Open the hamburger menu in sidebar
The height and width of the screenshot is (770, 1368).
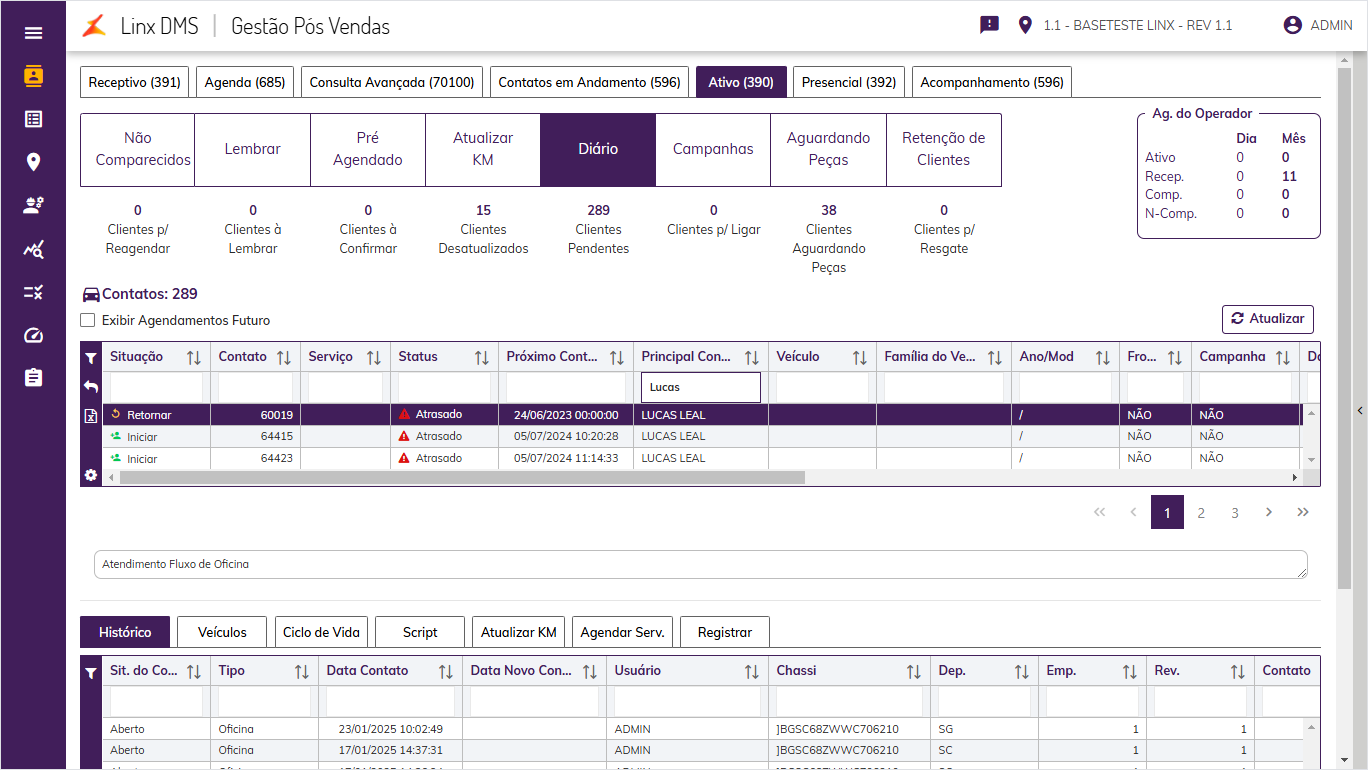tap(33, 33)
